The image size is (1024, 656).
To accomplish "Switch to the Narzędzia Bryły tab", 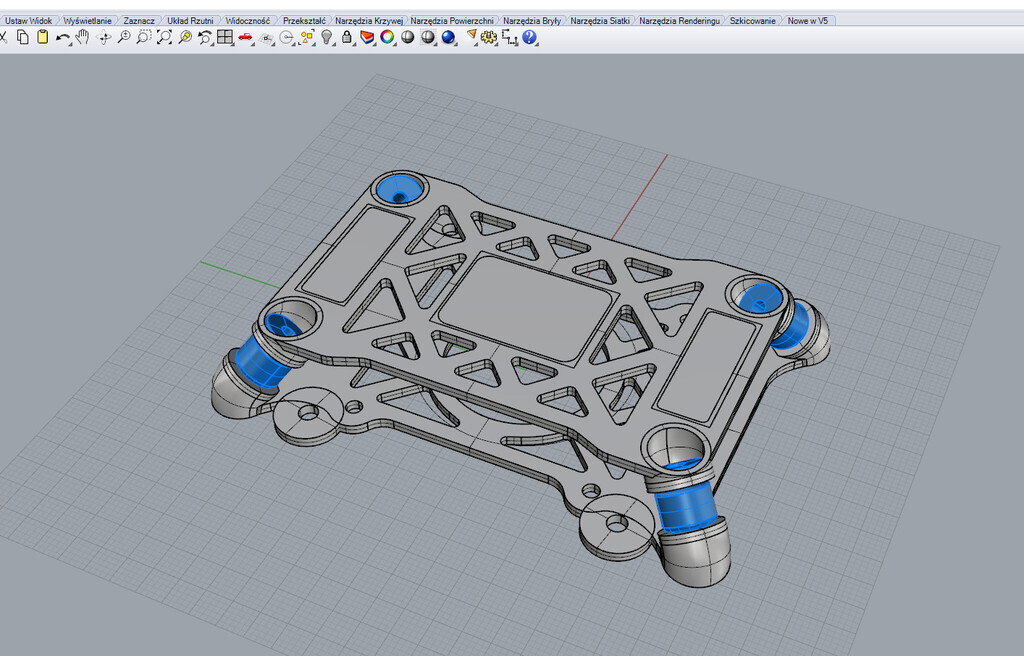I will pos(531,20).
